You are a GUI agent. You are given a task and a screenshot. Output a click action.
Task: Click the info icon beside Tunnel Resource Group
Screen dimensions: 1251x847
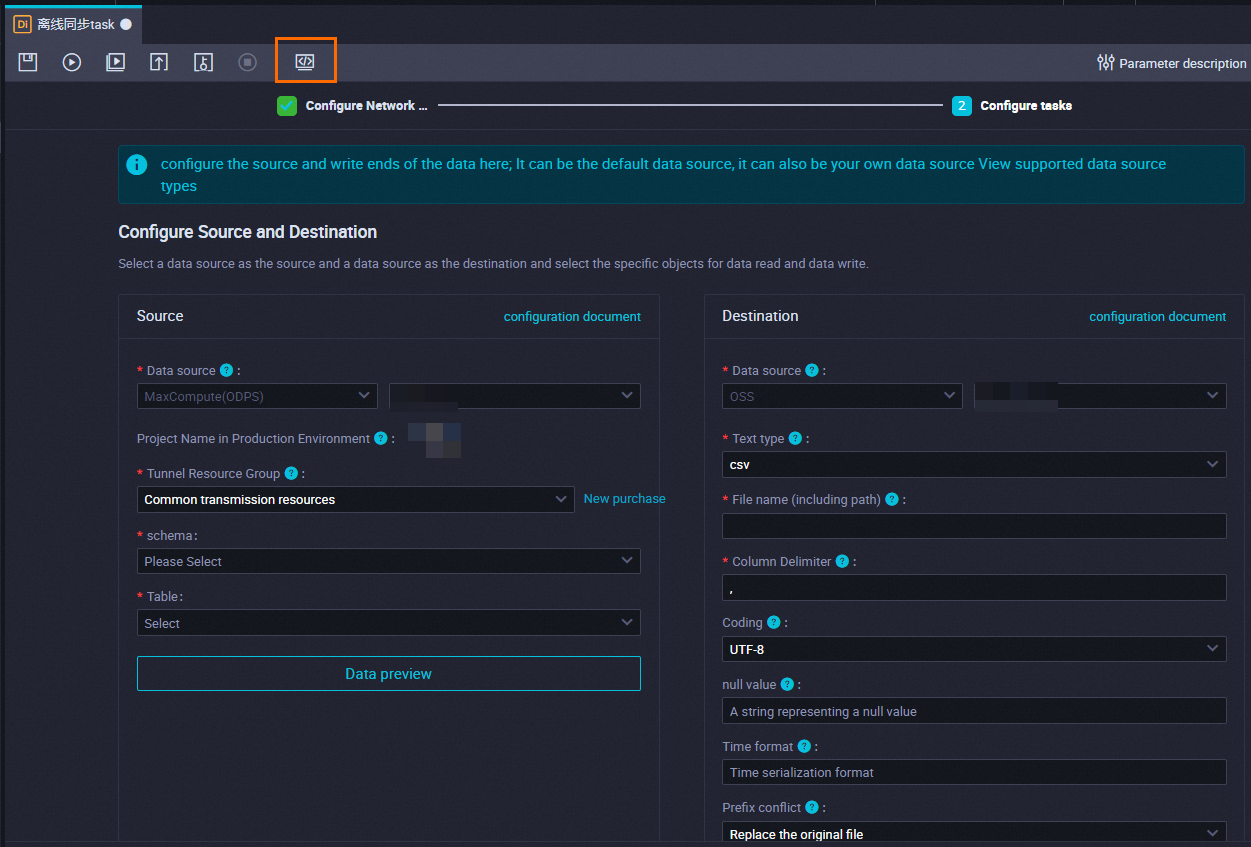click(x=290, y=473)
